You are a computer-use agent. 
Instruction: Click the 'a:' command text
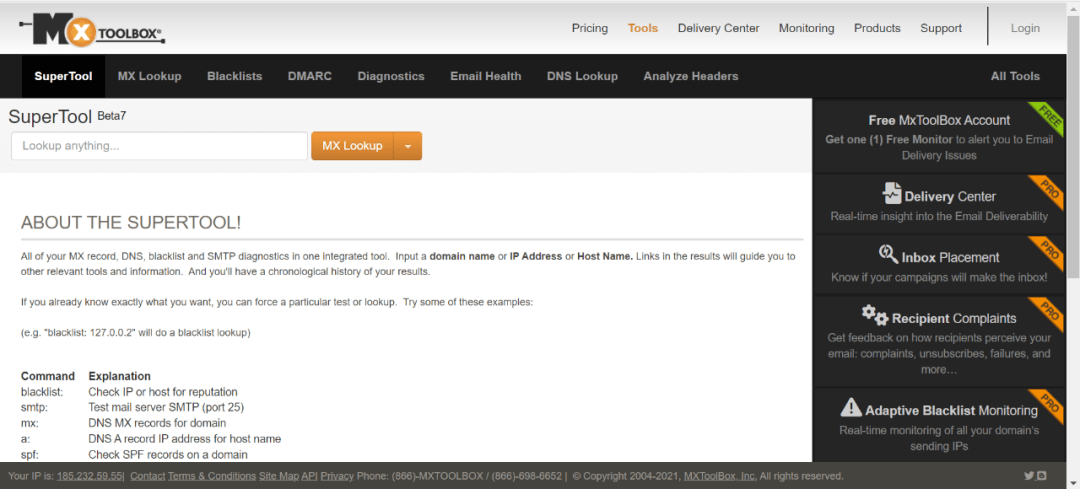[25, 439]
